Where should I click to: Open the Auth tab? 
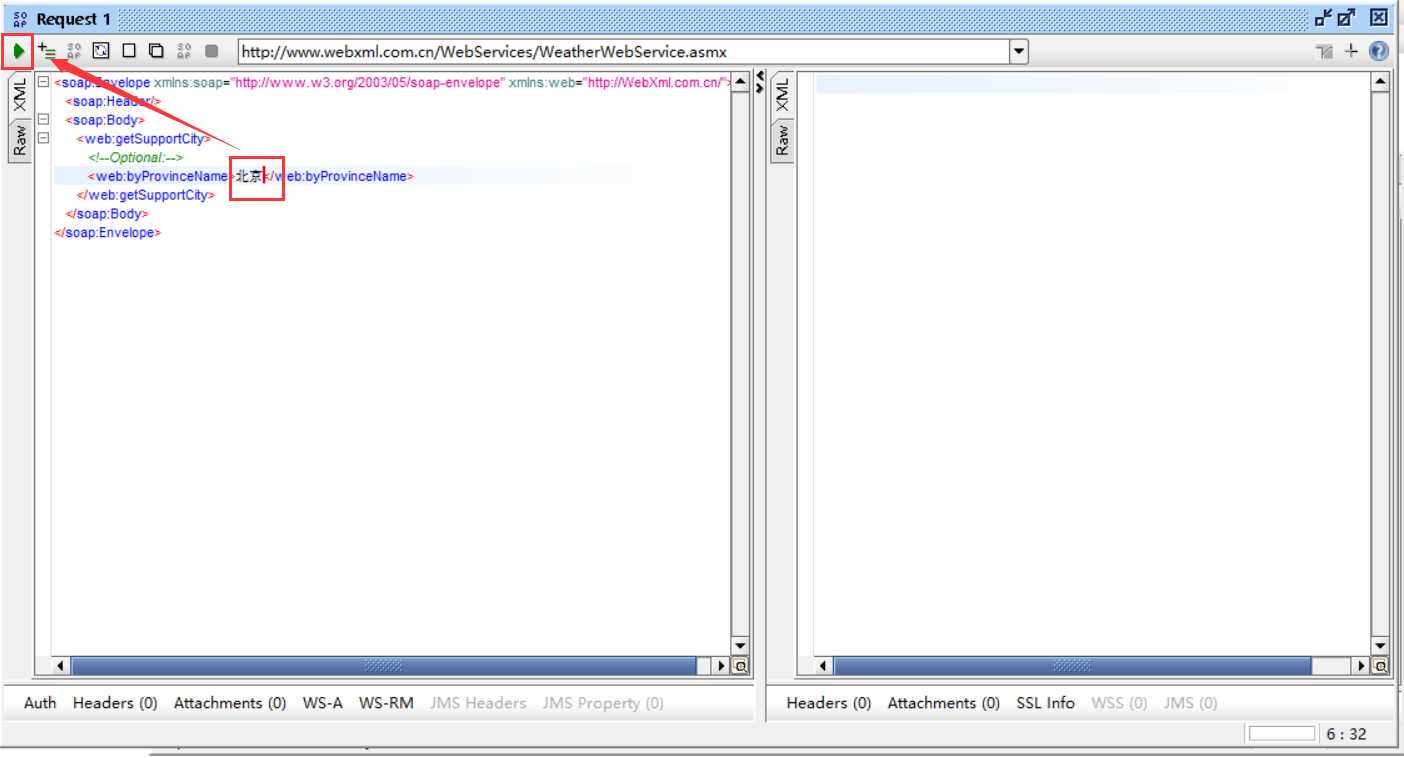click(x=40, y=703)
